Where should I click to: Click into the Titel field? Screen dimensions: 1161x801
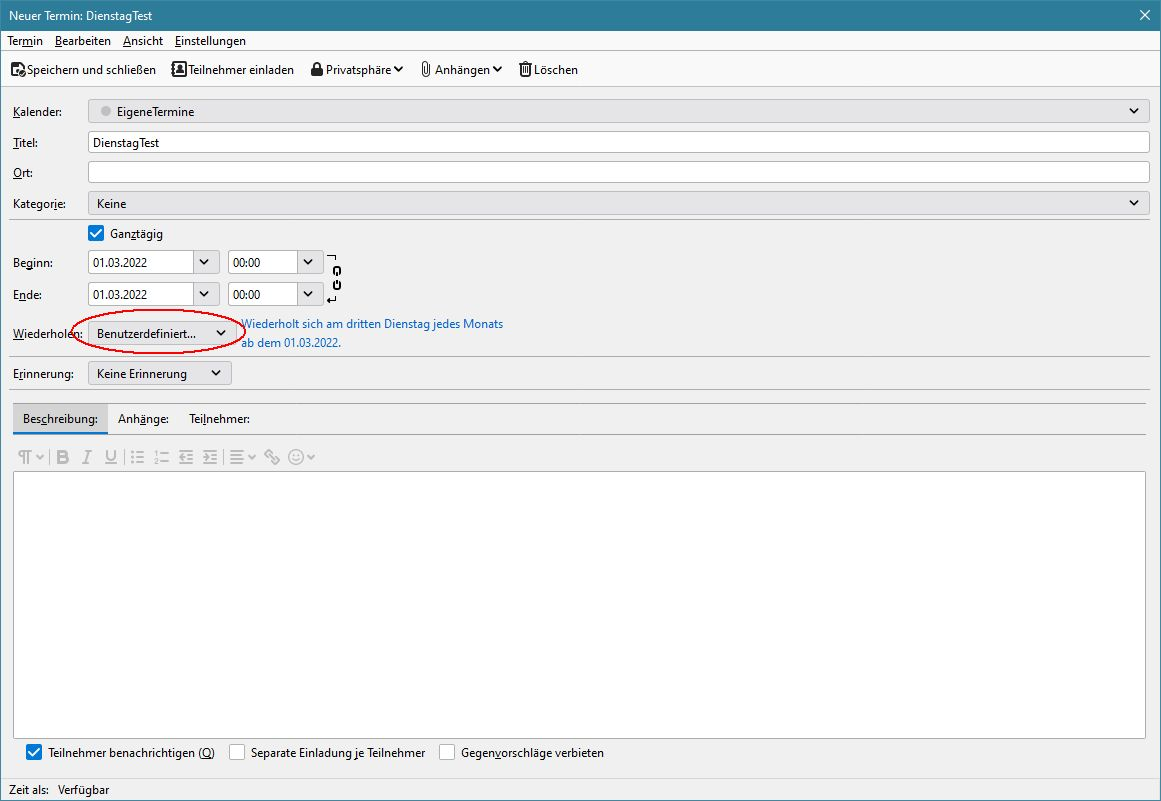[618, 142]
